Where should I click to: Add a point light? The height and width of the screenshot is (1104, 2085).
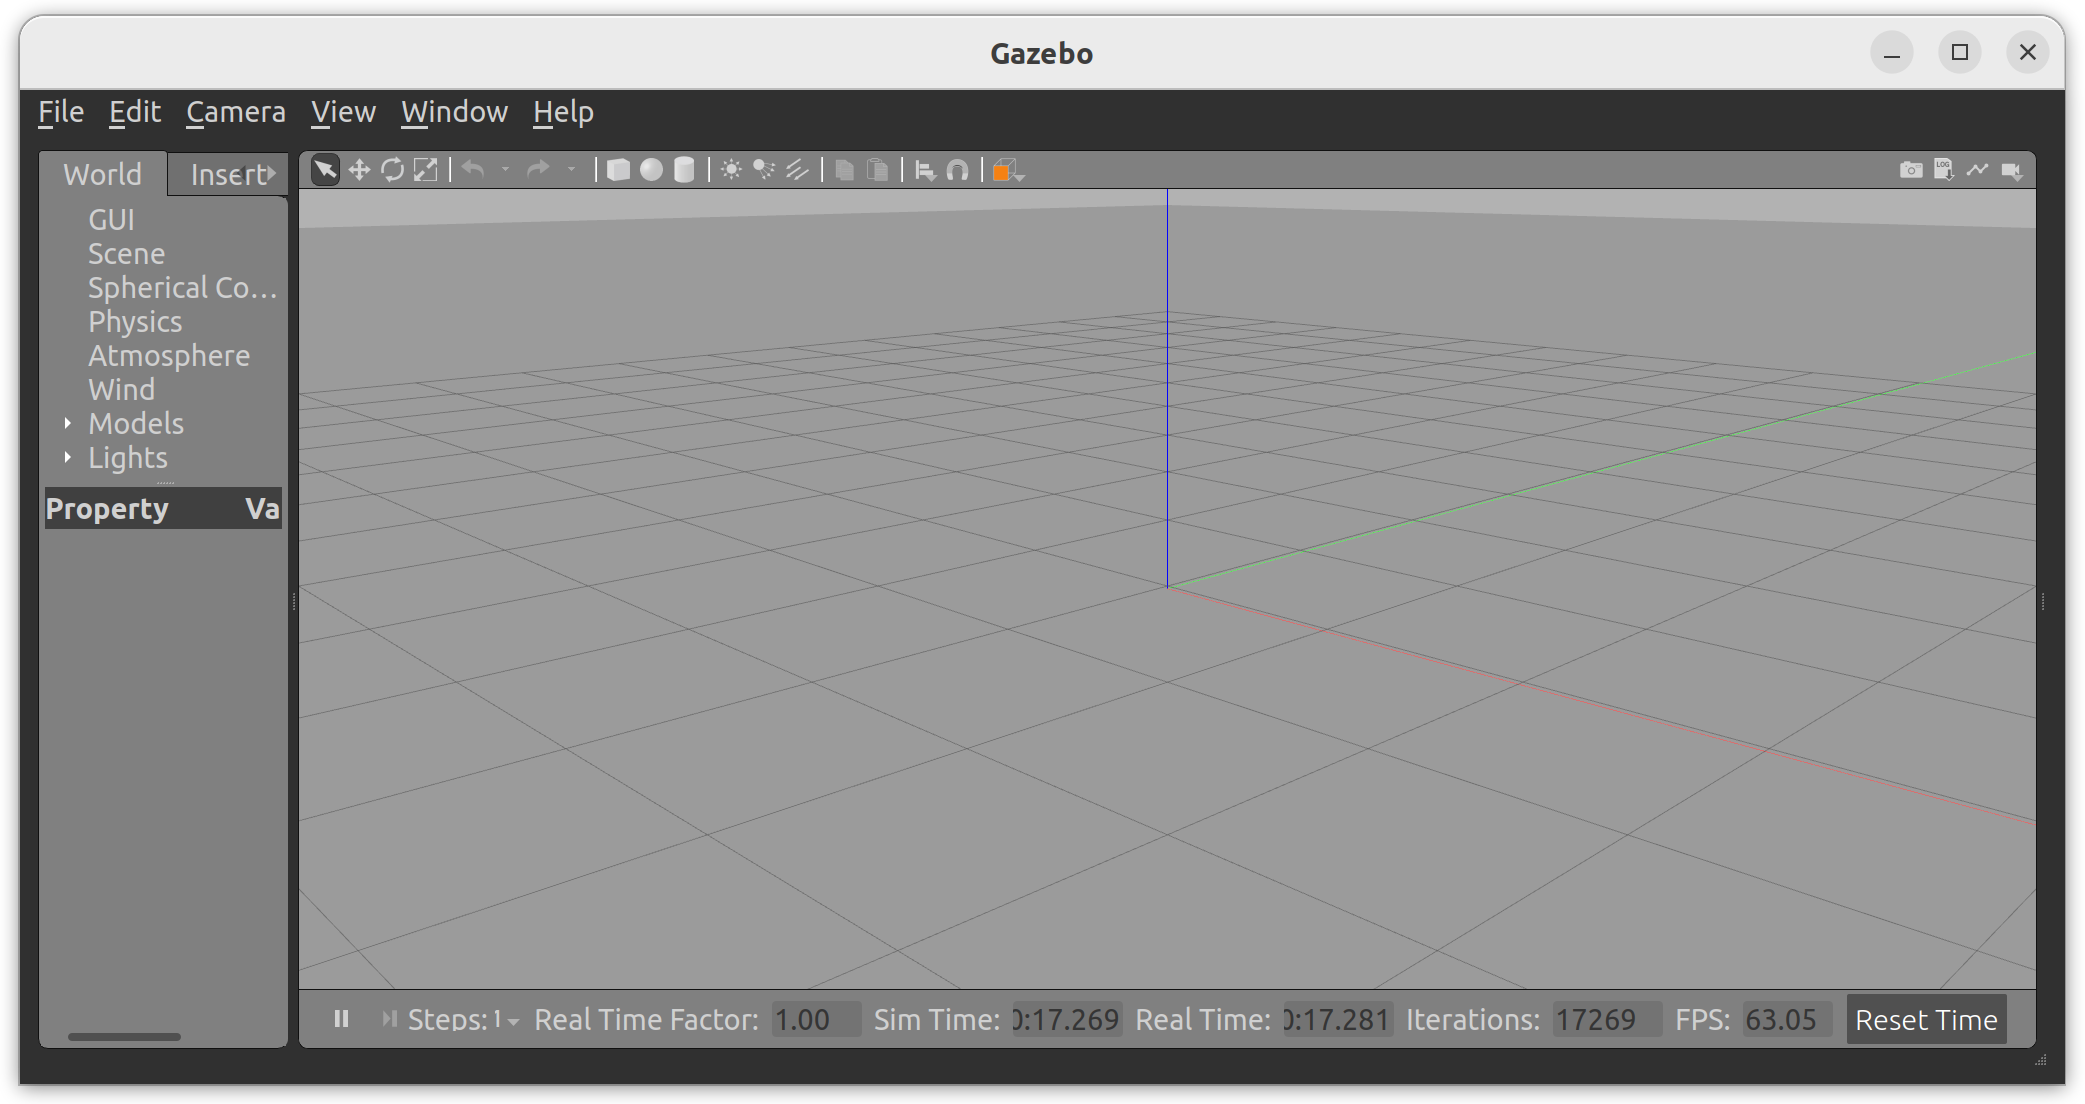pos(732,170)
